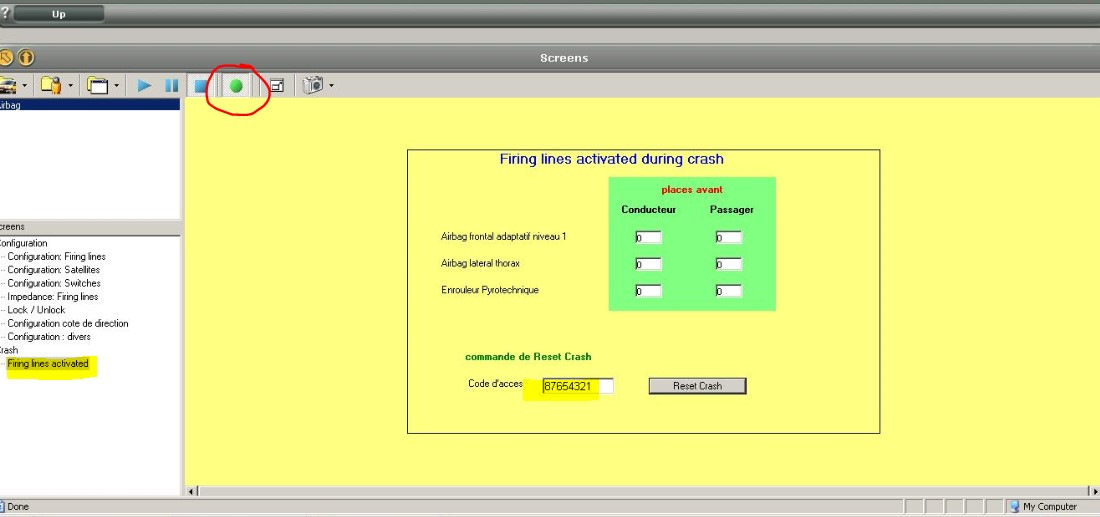Click horizontal scrollbar right arrow
Screen dimensions: 1100x517
pos(1094,491)
